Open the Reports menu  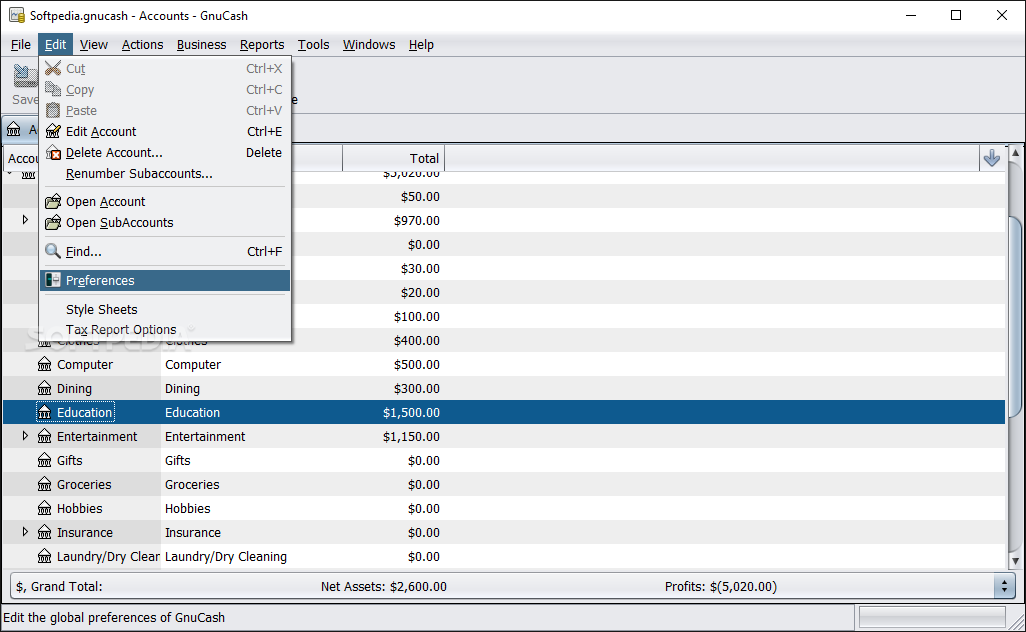[x=262, y=44]
